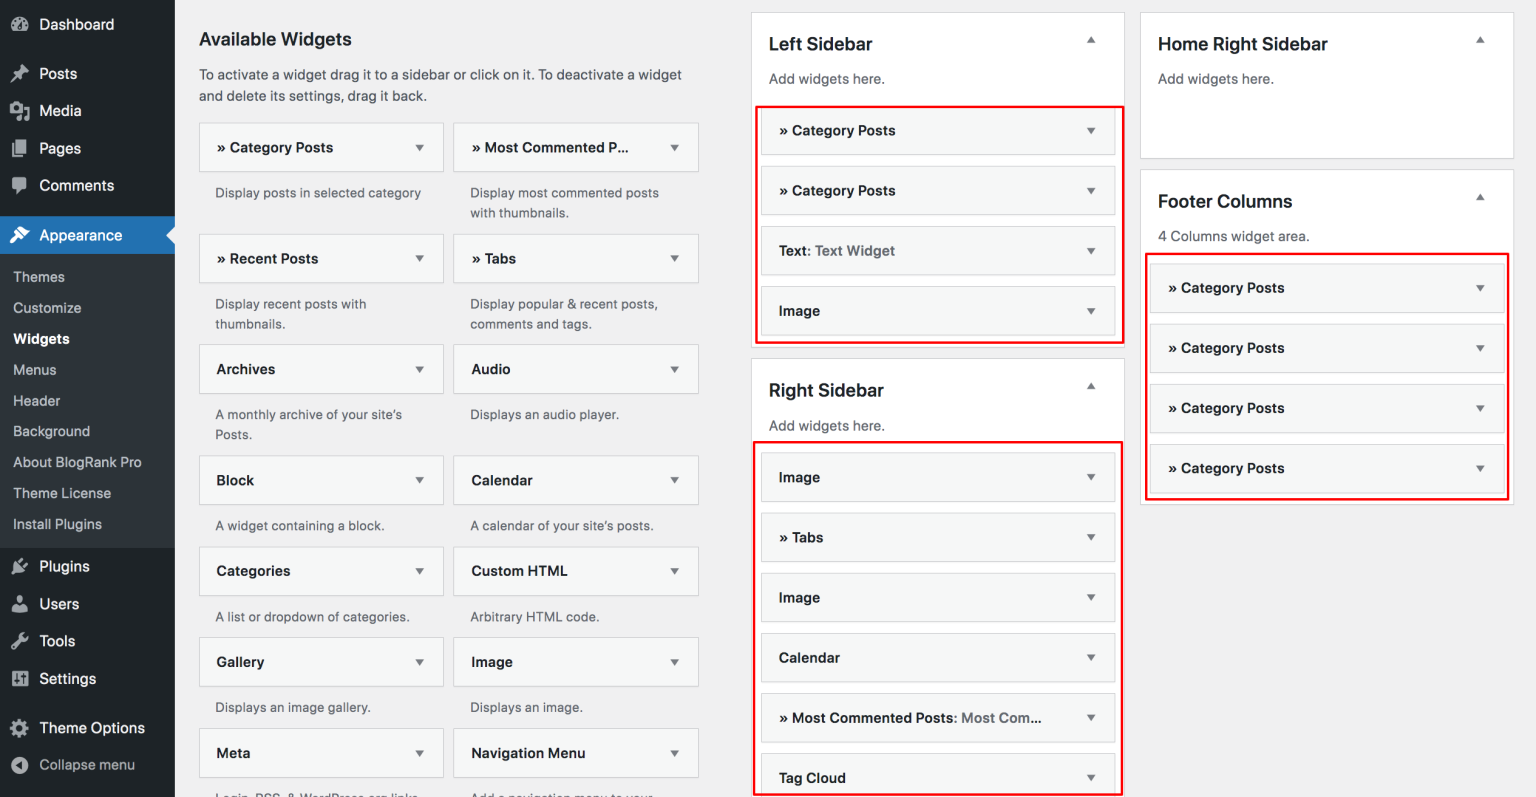The image size is (1536, 797).
Task: Open the Customize submenu item
Action: coord(47,308)
